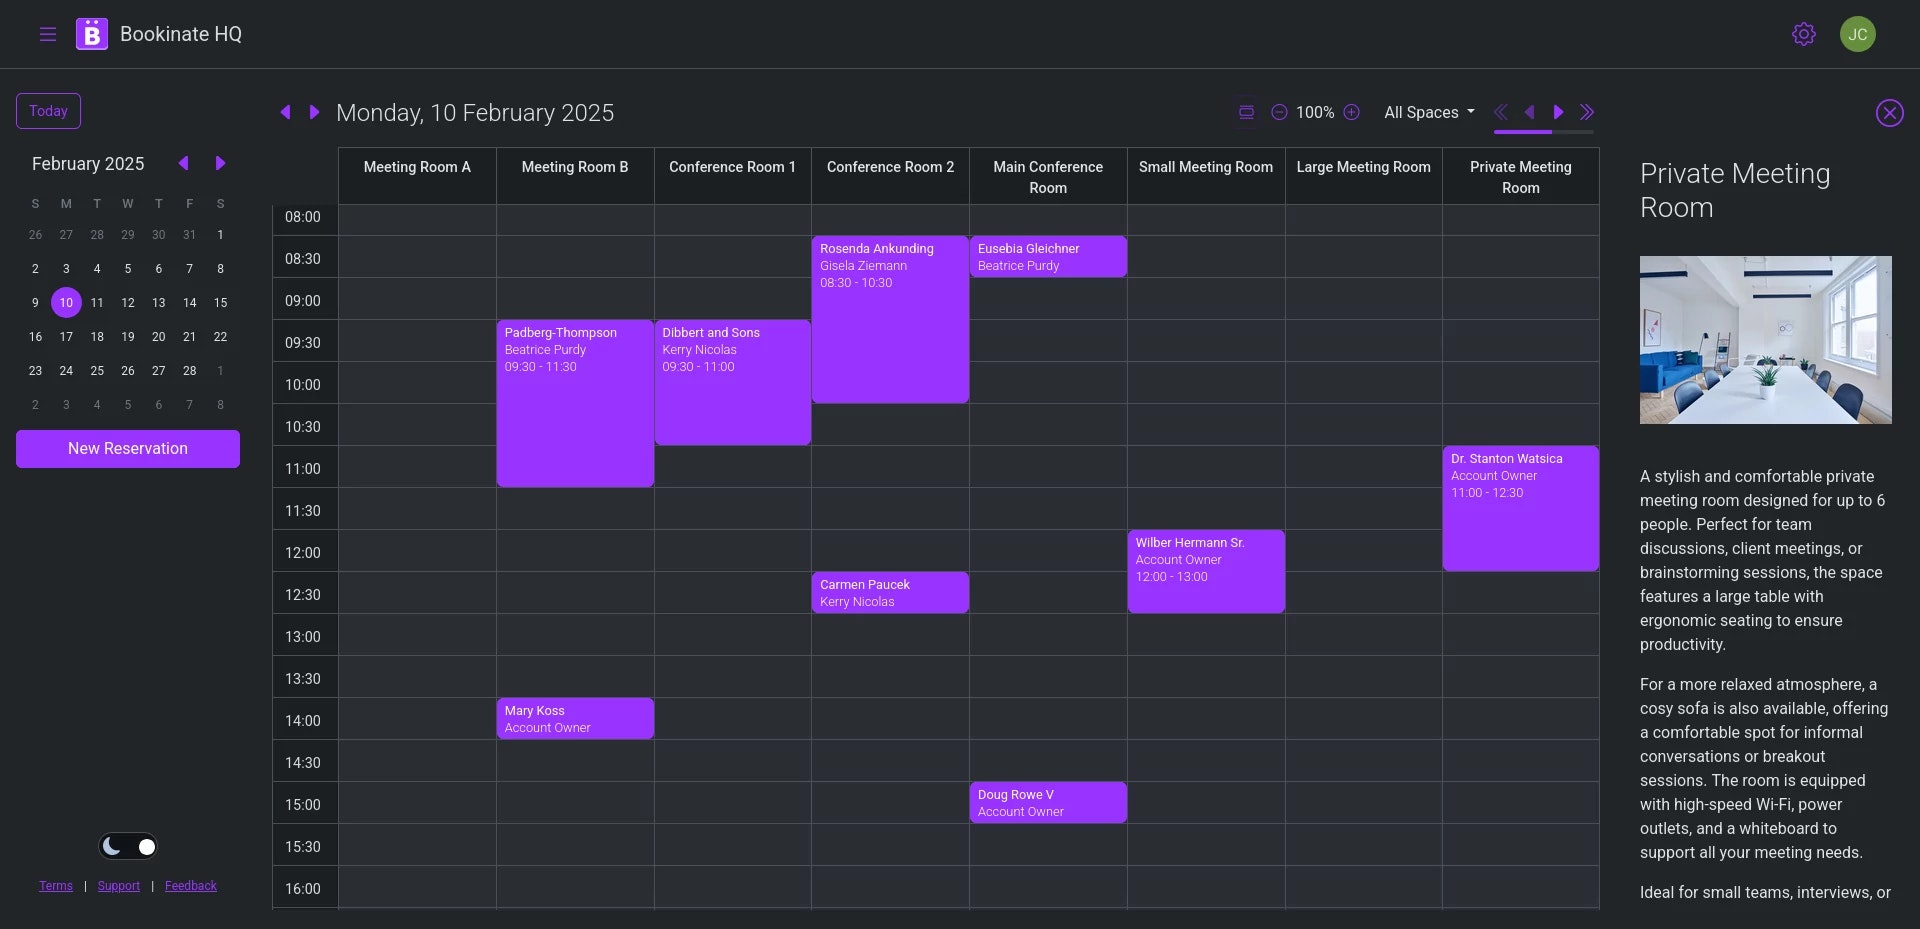Select 17 February in mini calendar
This screenshot has width=1920, height=929.
[x=66, y=336]
